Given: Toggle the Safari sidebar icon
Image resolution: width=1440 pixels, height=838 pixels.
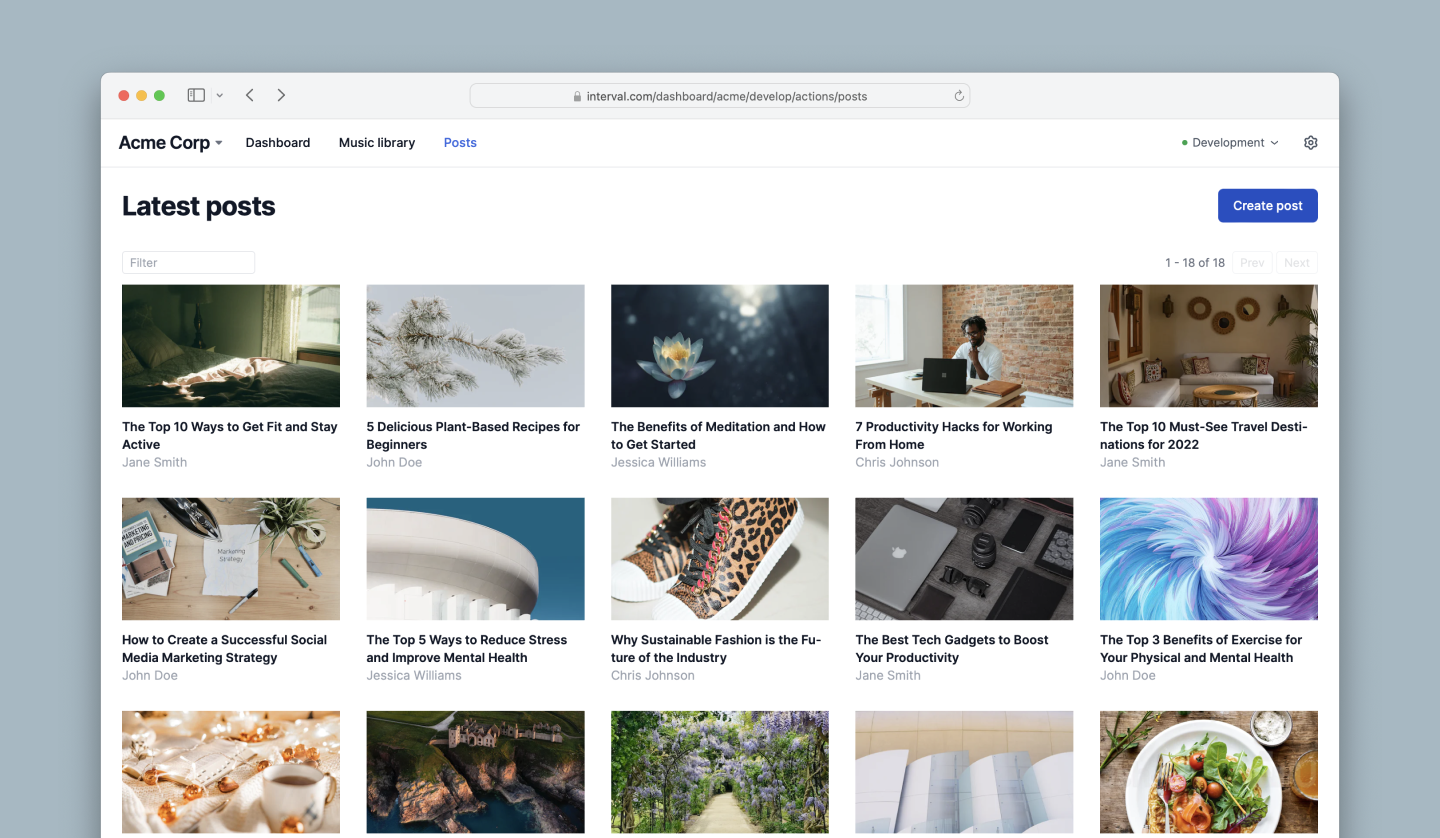Looking at the screenshot, I should 195,94.
